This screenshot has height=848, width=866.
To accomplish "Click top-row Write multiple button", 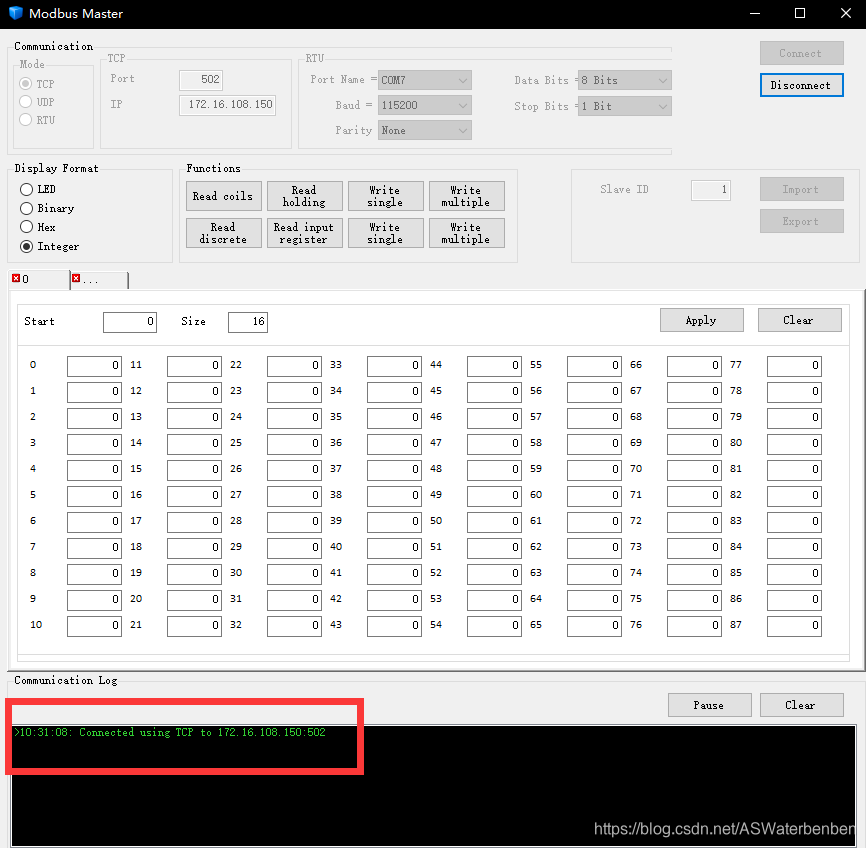I will [x=467, y=196].
